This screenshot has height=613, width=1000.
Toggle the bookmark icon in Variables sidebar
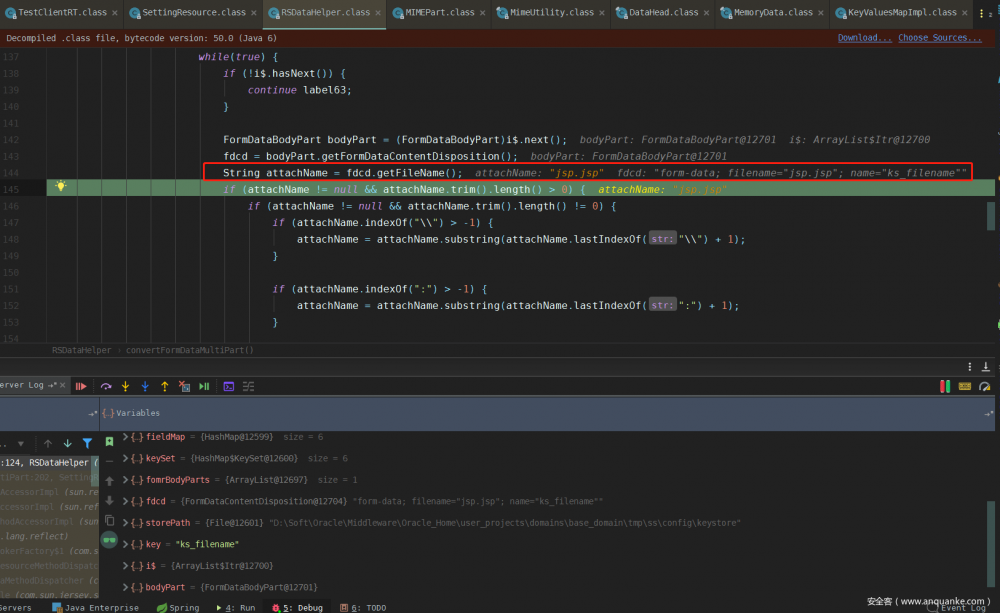pyautogui.click(x=109, y=441)
